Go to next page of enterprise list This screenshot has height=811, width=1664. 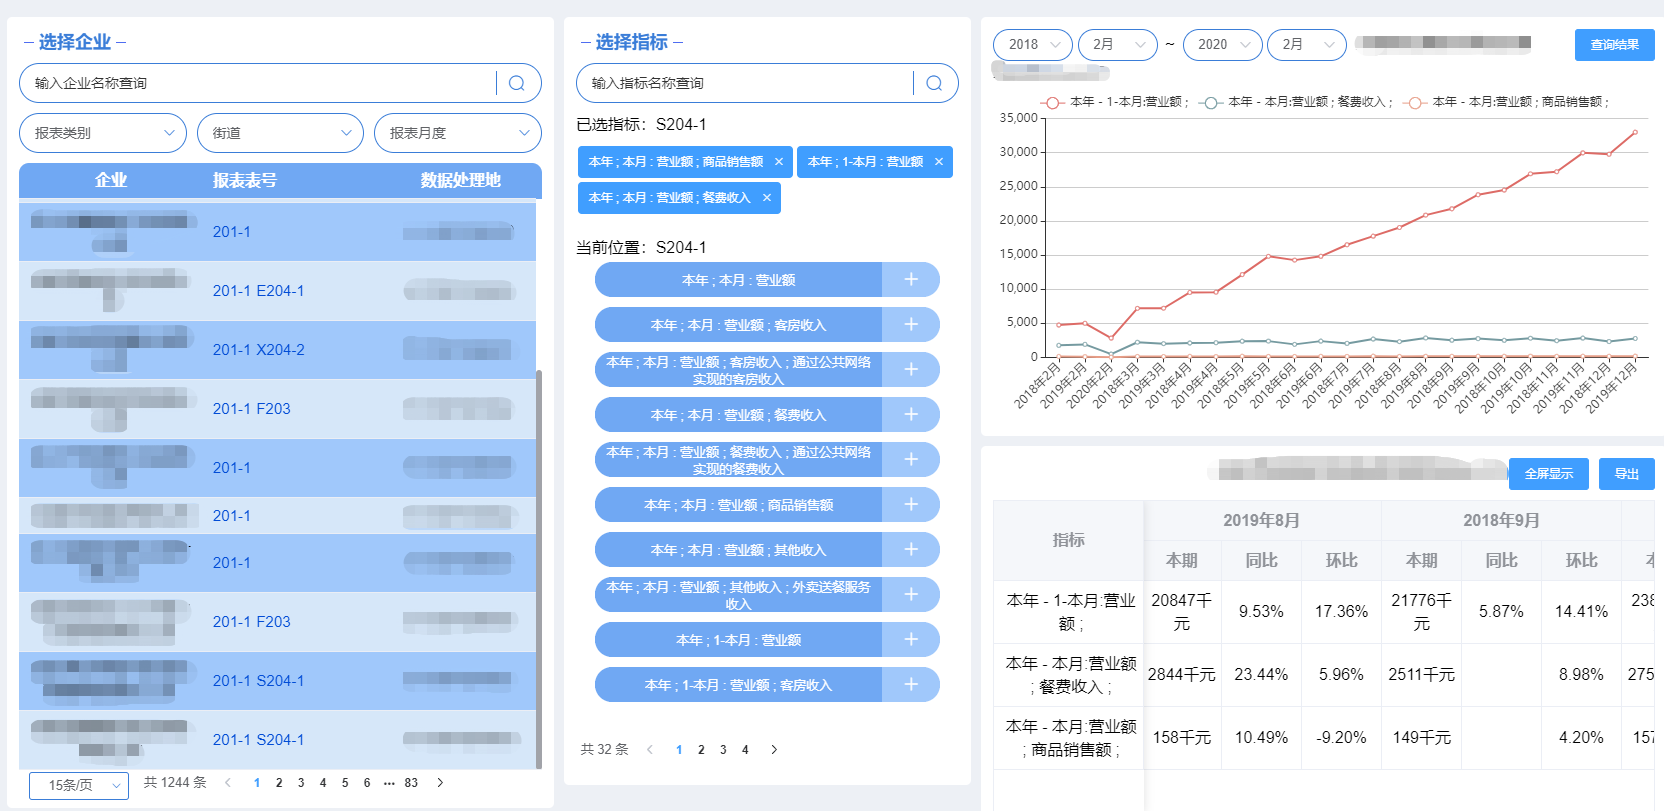pos(440,783)
